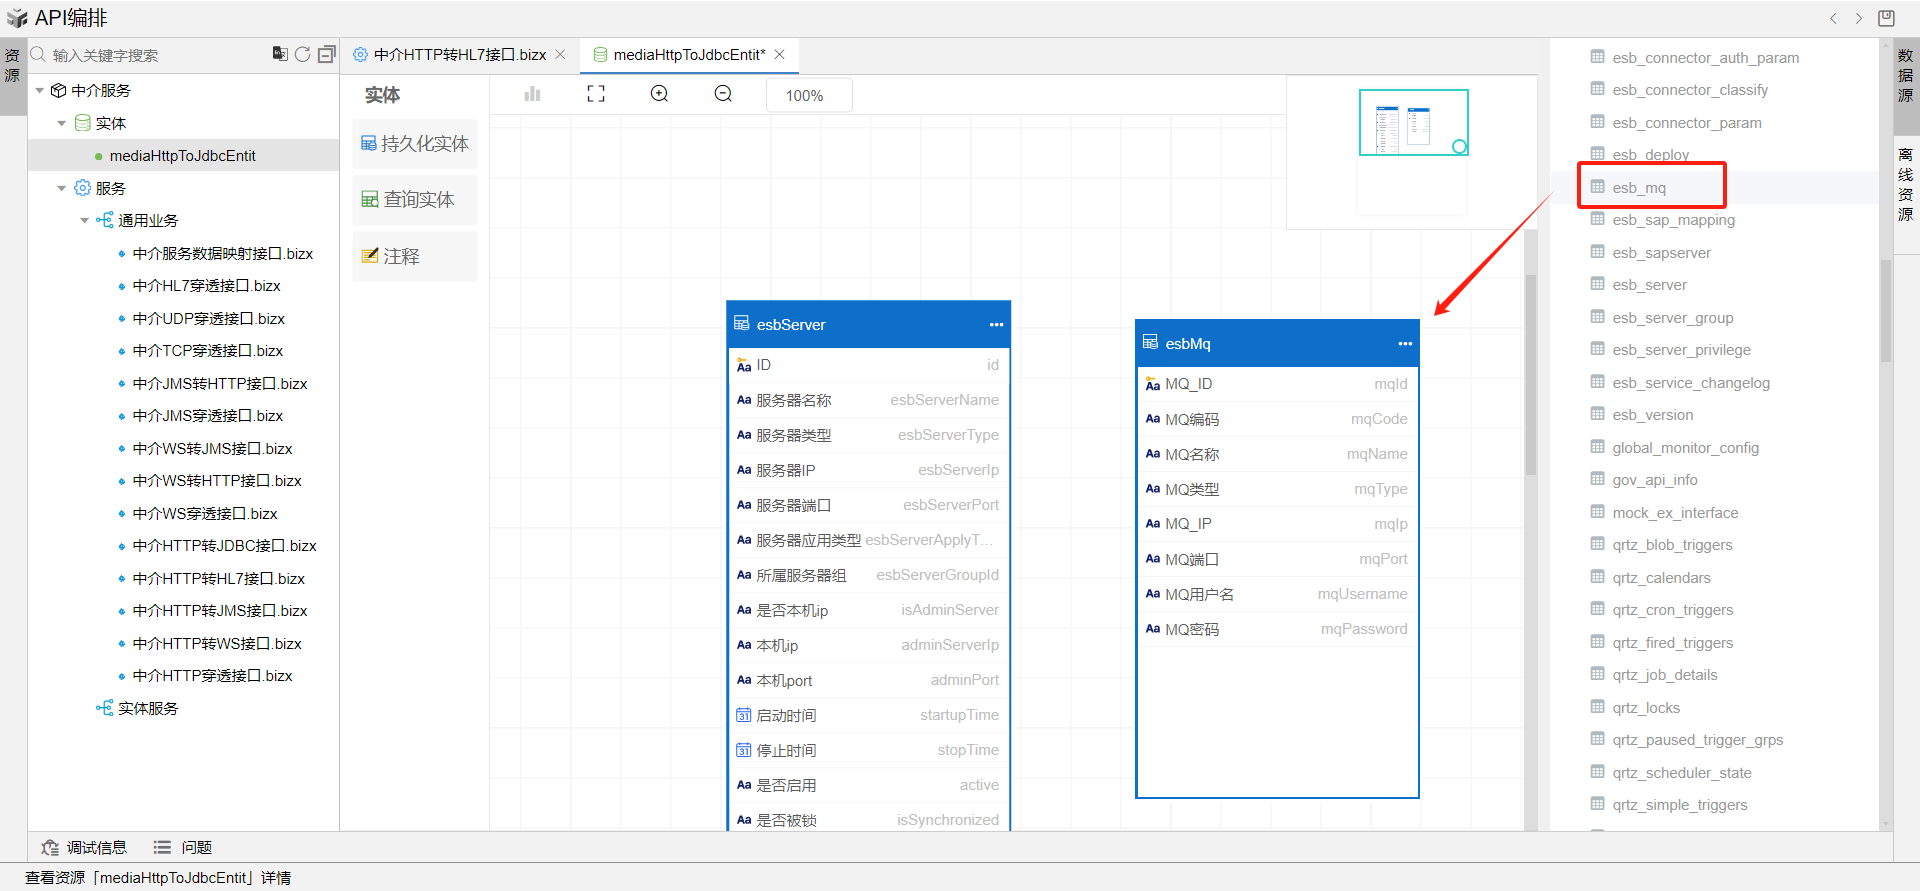The image size is (1920, 891).
Task: Refresh the resource tree
Action: click(302, 54)
